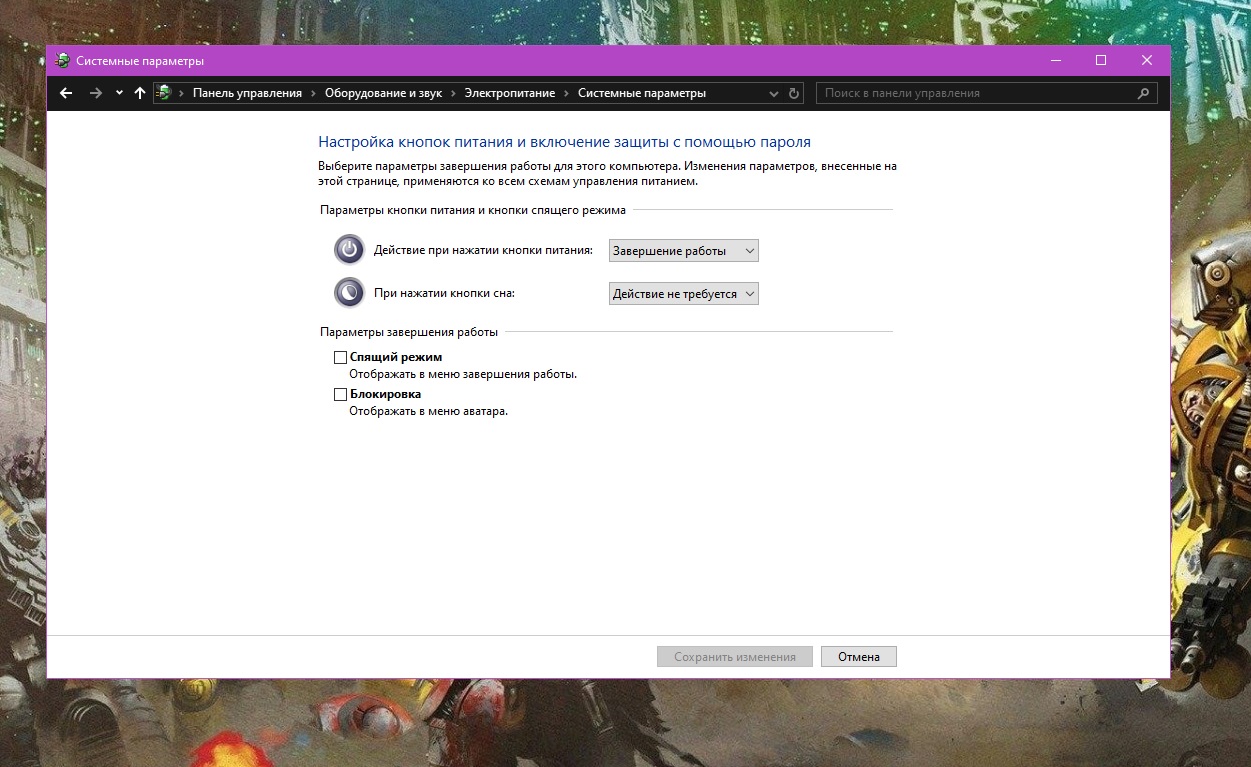
Task: Click the search magnifier icon
Action: pos(1144,93)
